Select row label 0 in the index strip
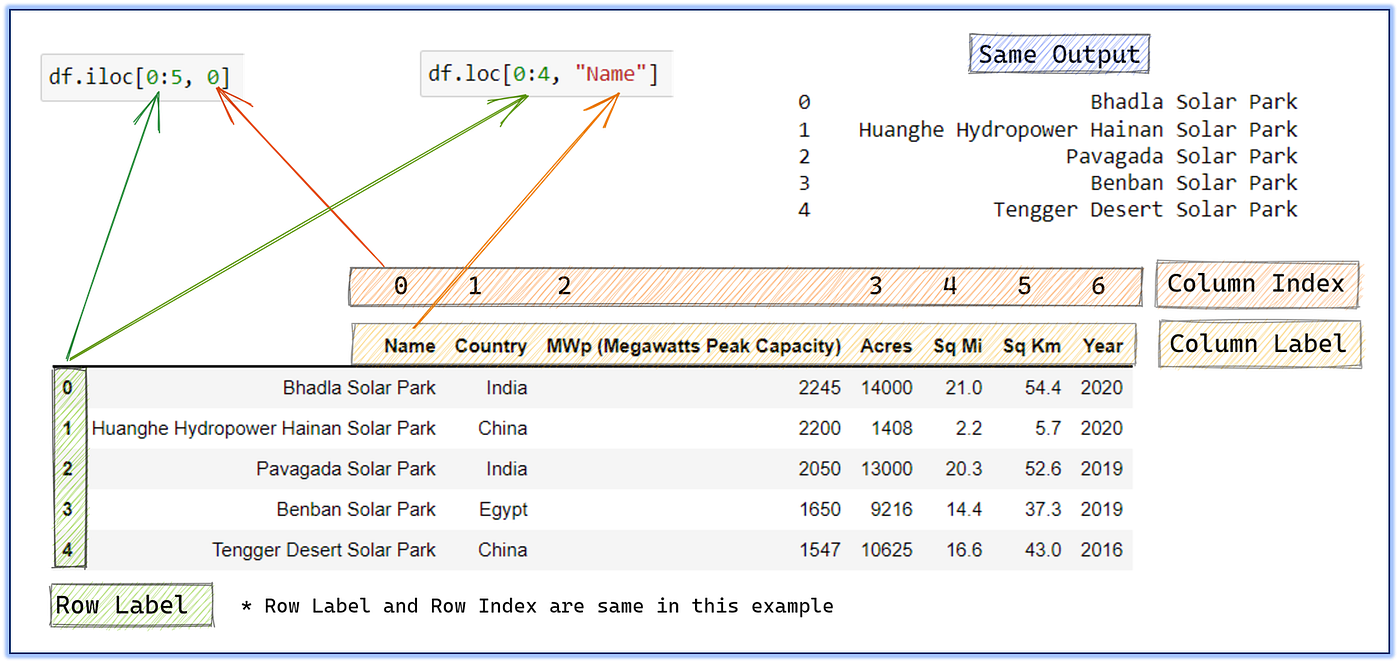1400x663 pixels. point(68,387)
